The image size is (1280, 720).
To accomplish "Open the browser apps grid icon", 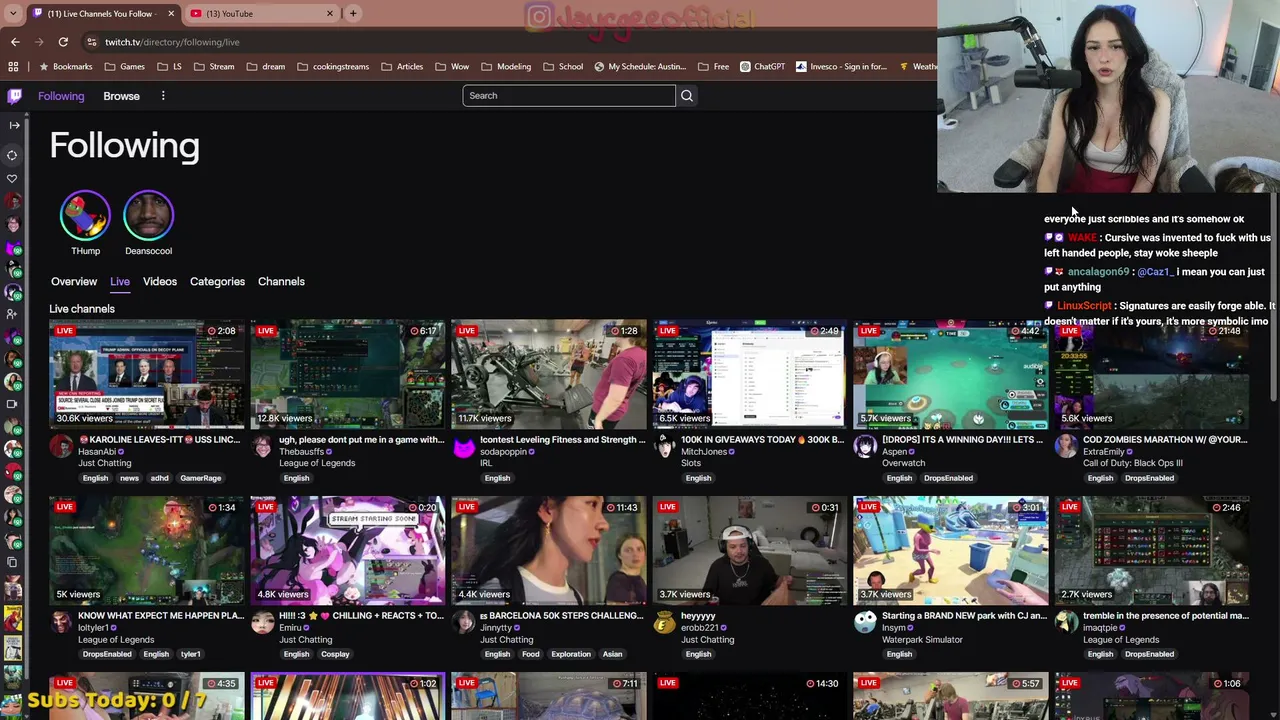I will pos(13,67).
